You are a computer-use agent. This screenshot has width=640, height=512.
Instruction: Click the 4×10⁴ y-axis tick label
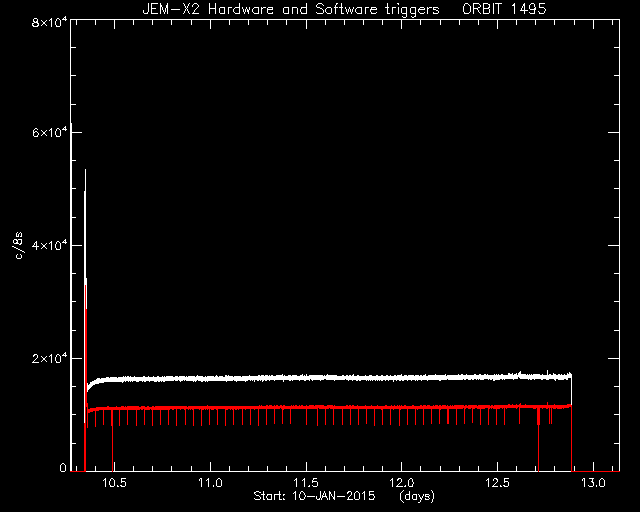[49, 245]
